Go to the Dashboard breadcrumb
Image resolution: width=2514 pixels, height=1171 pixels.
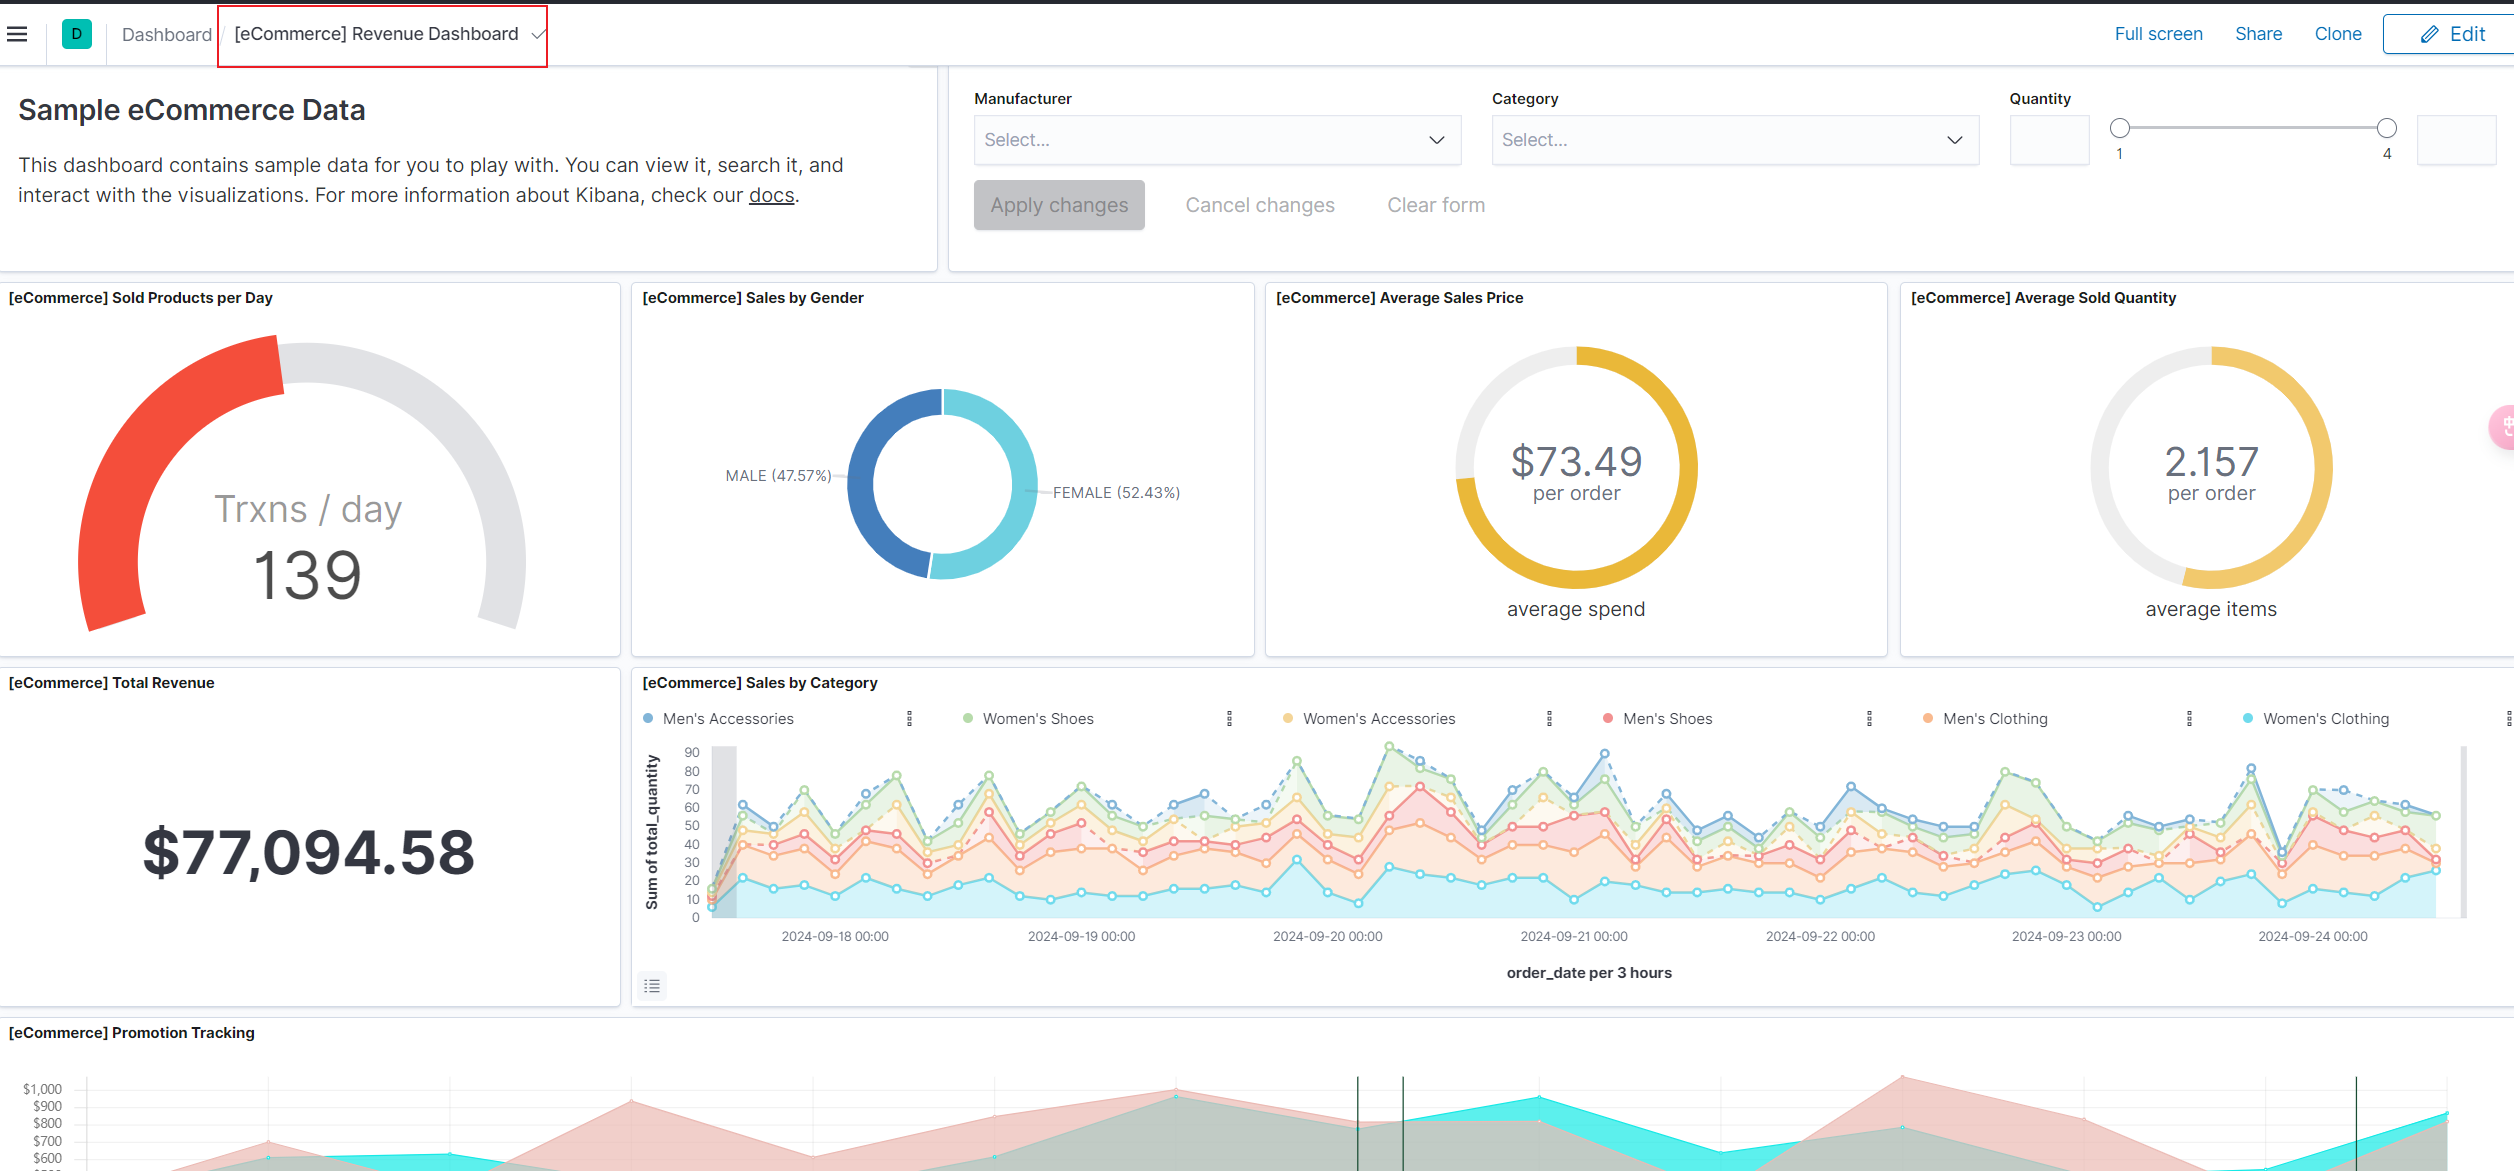(x=166, y=35)
